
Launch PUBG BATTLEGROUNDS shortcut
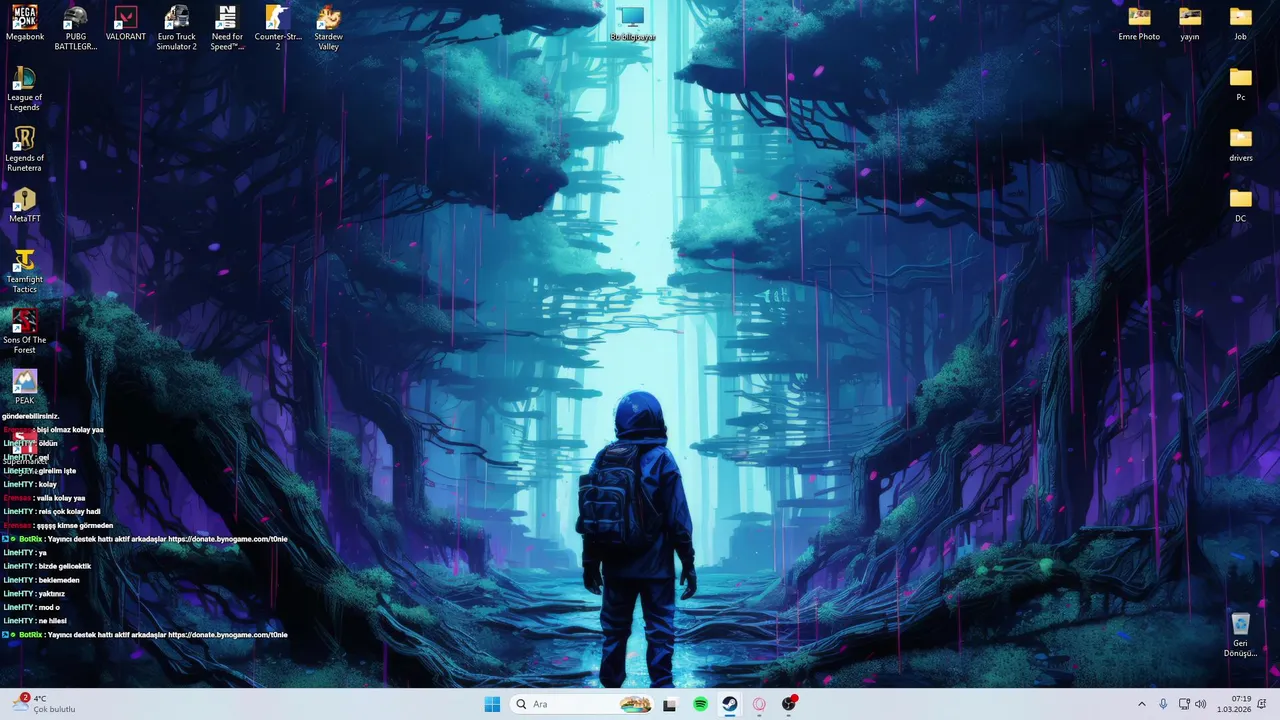75,28
